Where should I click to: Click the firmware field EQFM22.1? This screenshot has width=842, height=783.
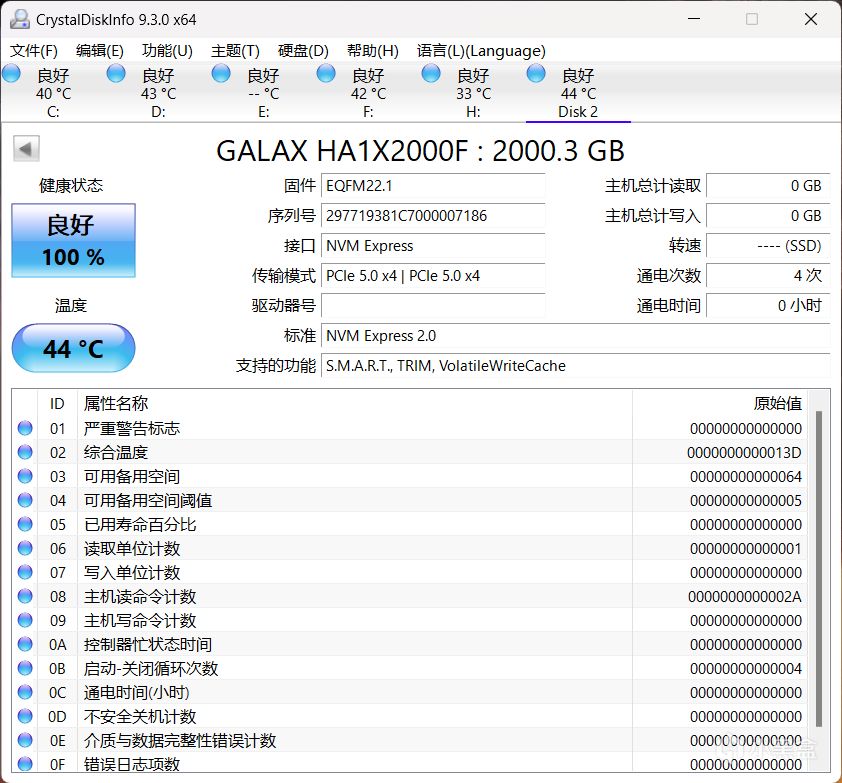point(433,186)
